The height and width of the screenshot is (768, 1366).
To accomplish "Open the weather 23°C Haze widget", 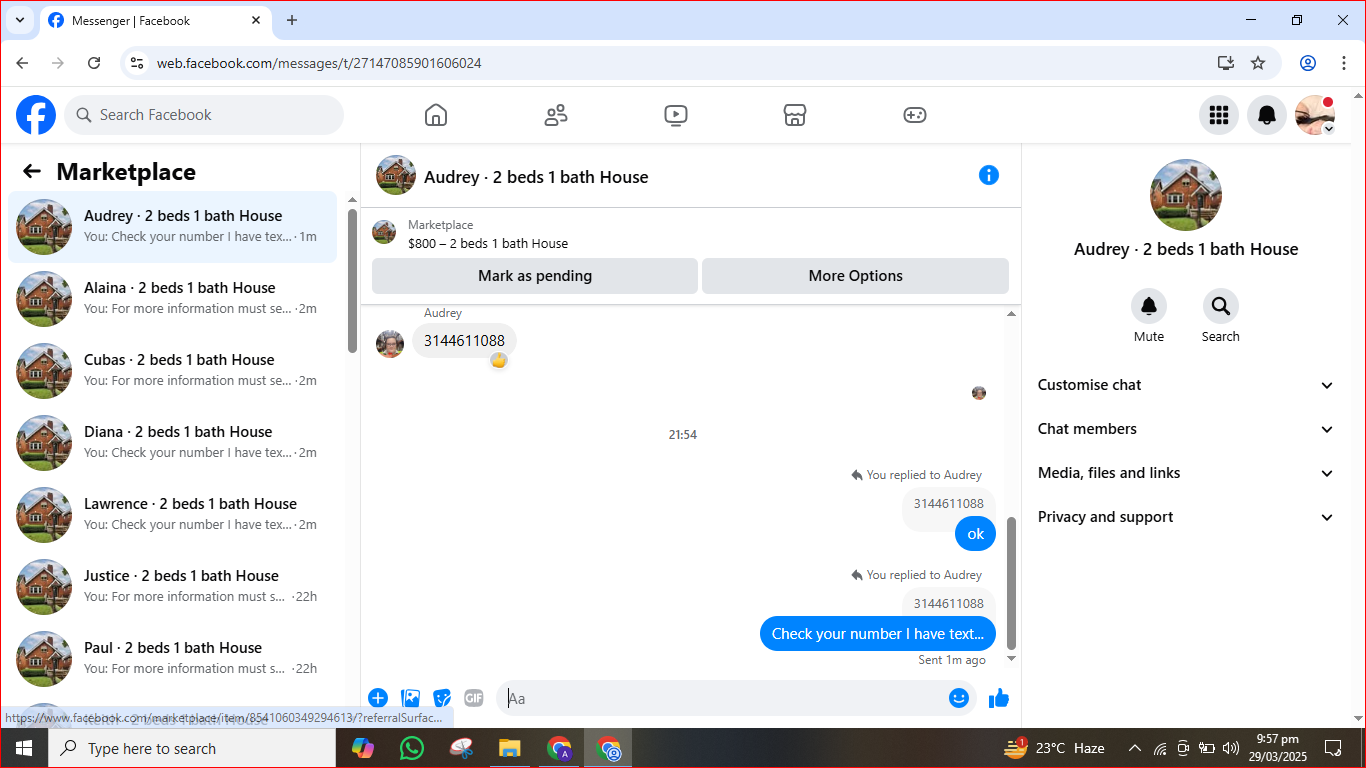I will (x=1055, y=748).
